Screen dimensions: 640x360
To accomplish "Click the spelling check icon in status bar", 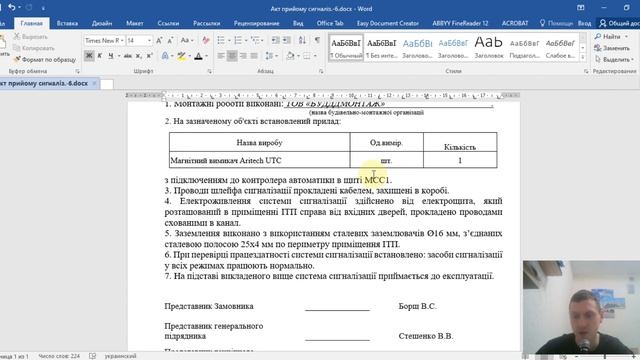I will 93,356.
